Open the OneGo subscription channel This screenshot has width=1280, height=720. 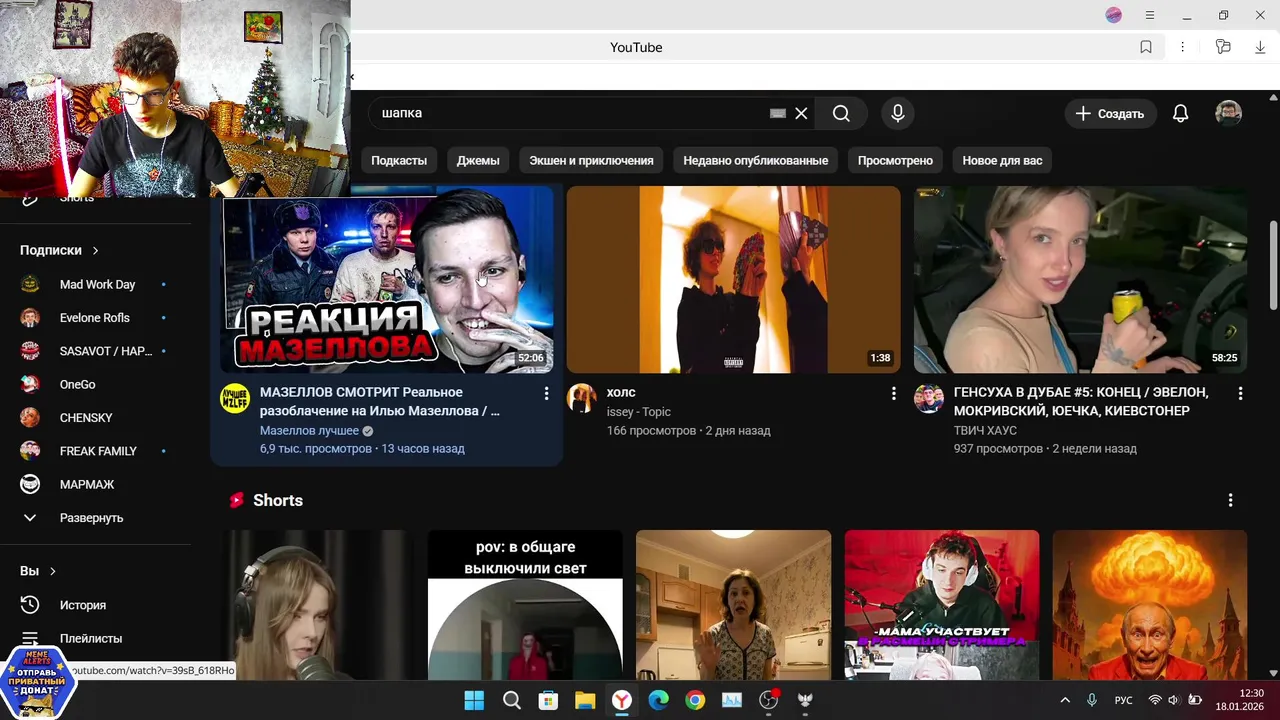(x=78, y=384)
